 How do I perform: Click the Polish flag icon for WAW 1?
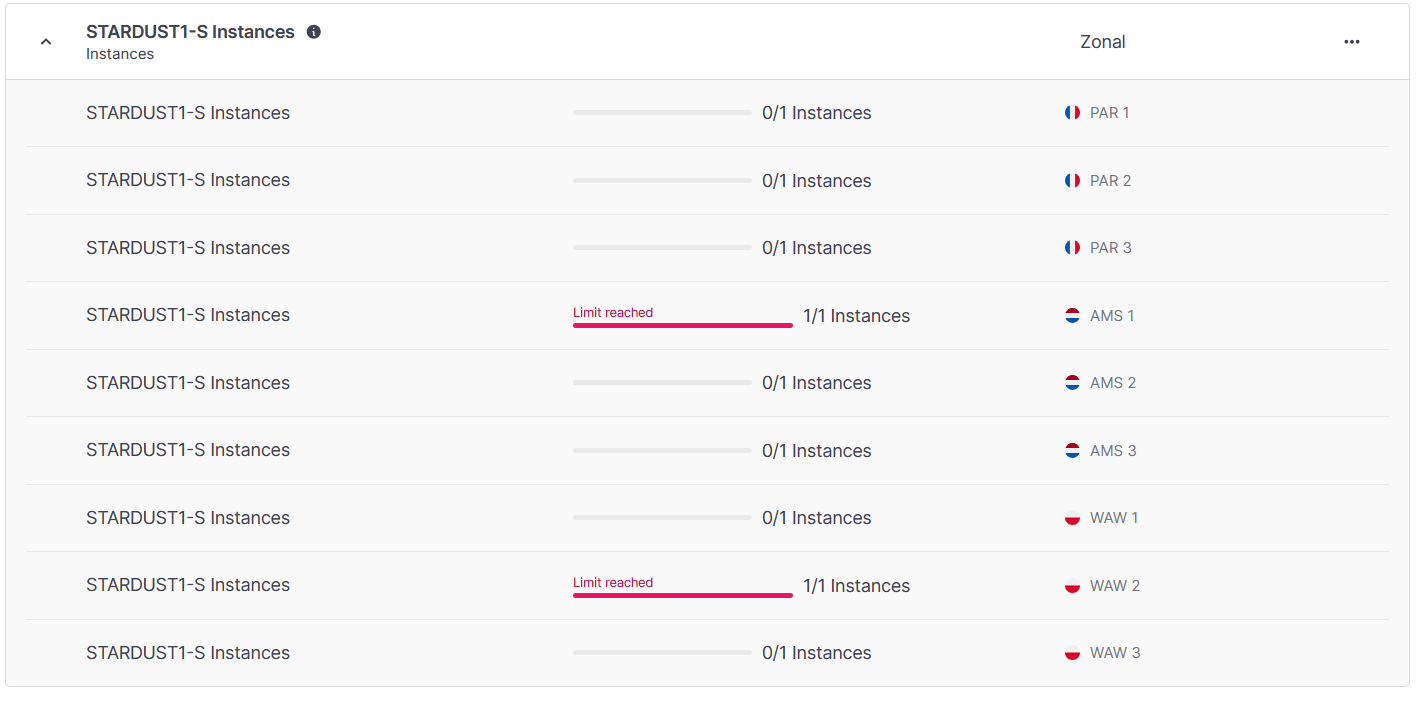(1072, 518)
